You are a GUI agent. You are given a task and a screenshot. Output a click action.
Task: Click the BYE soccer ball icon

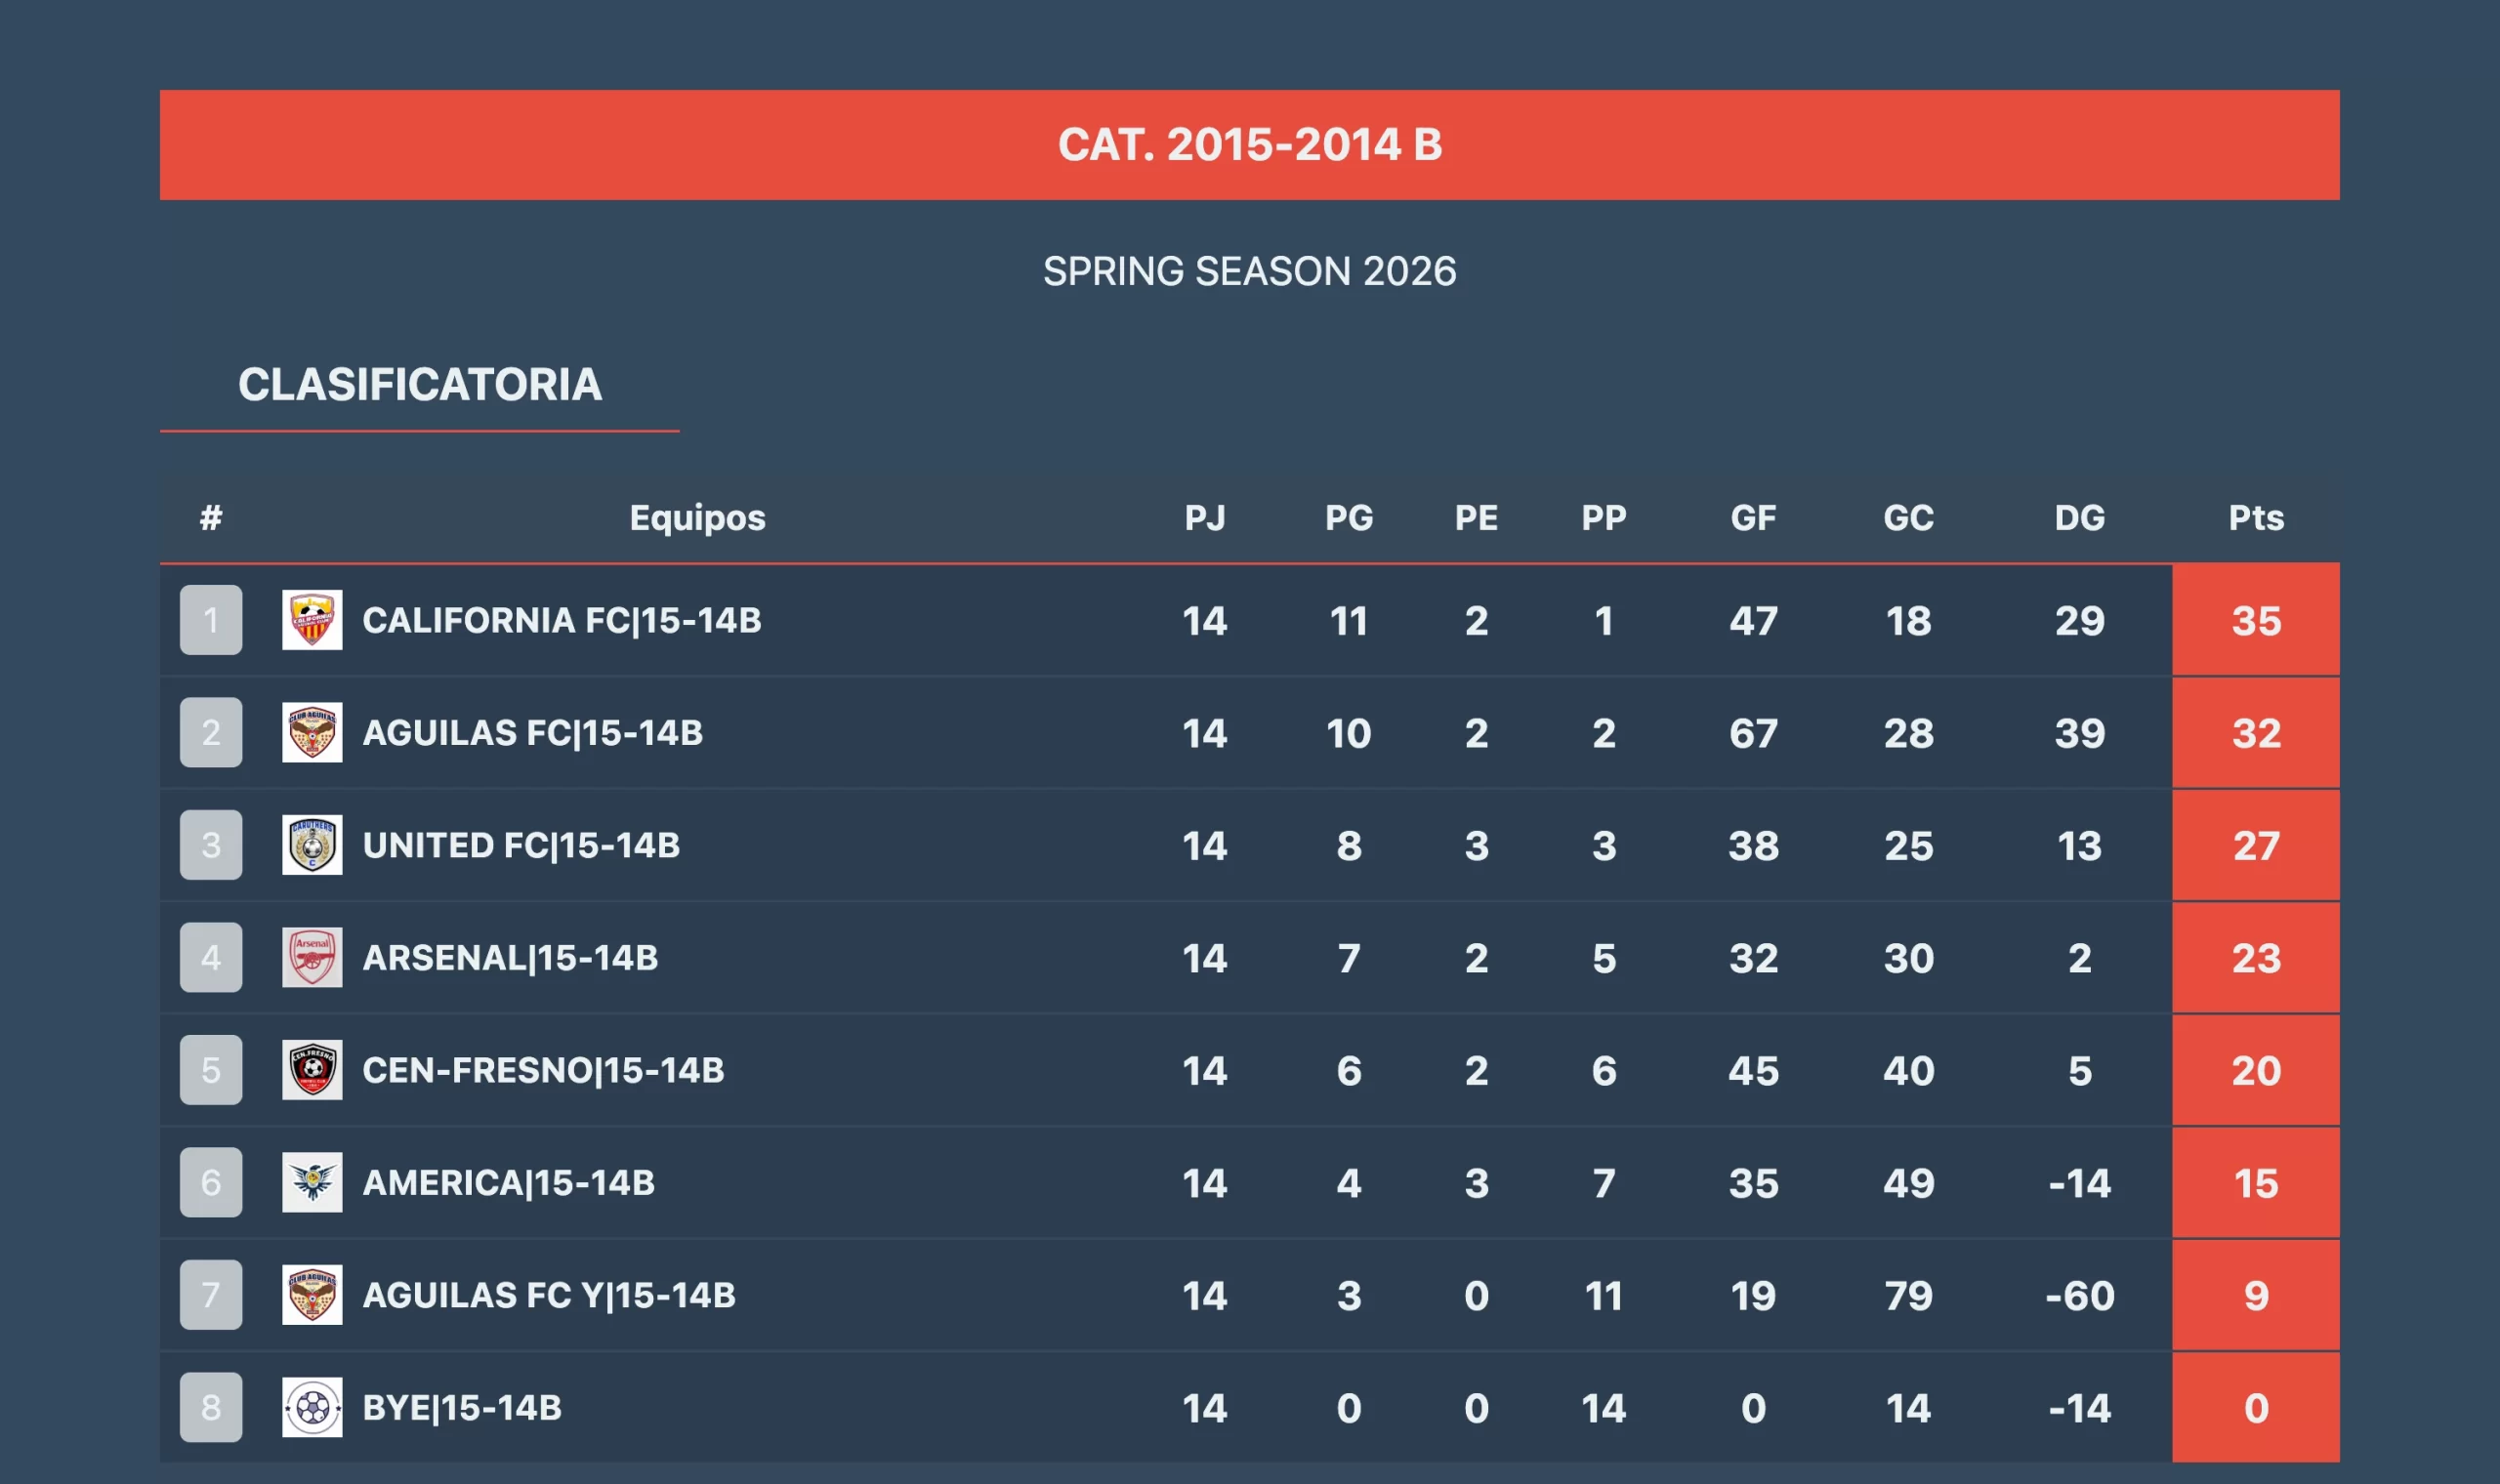(310, 1408)
